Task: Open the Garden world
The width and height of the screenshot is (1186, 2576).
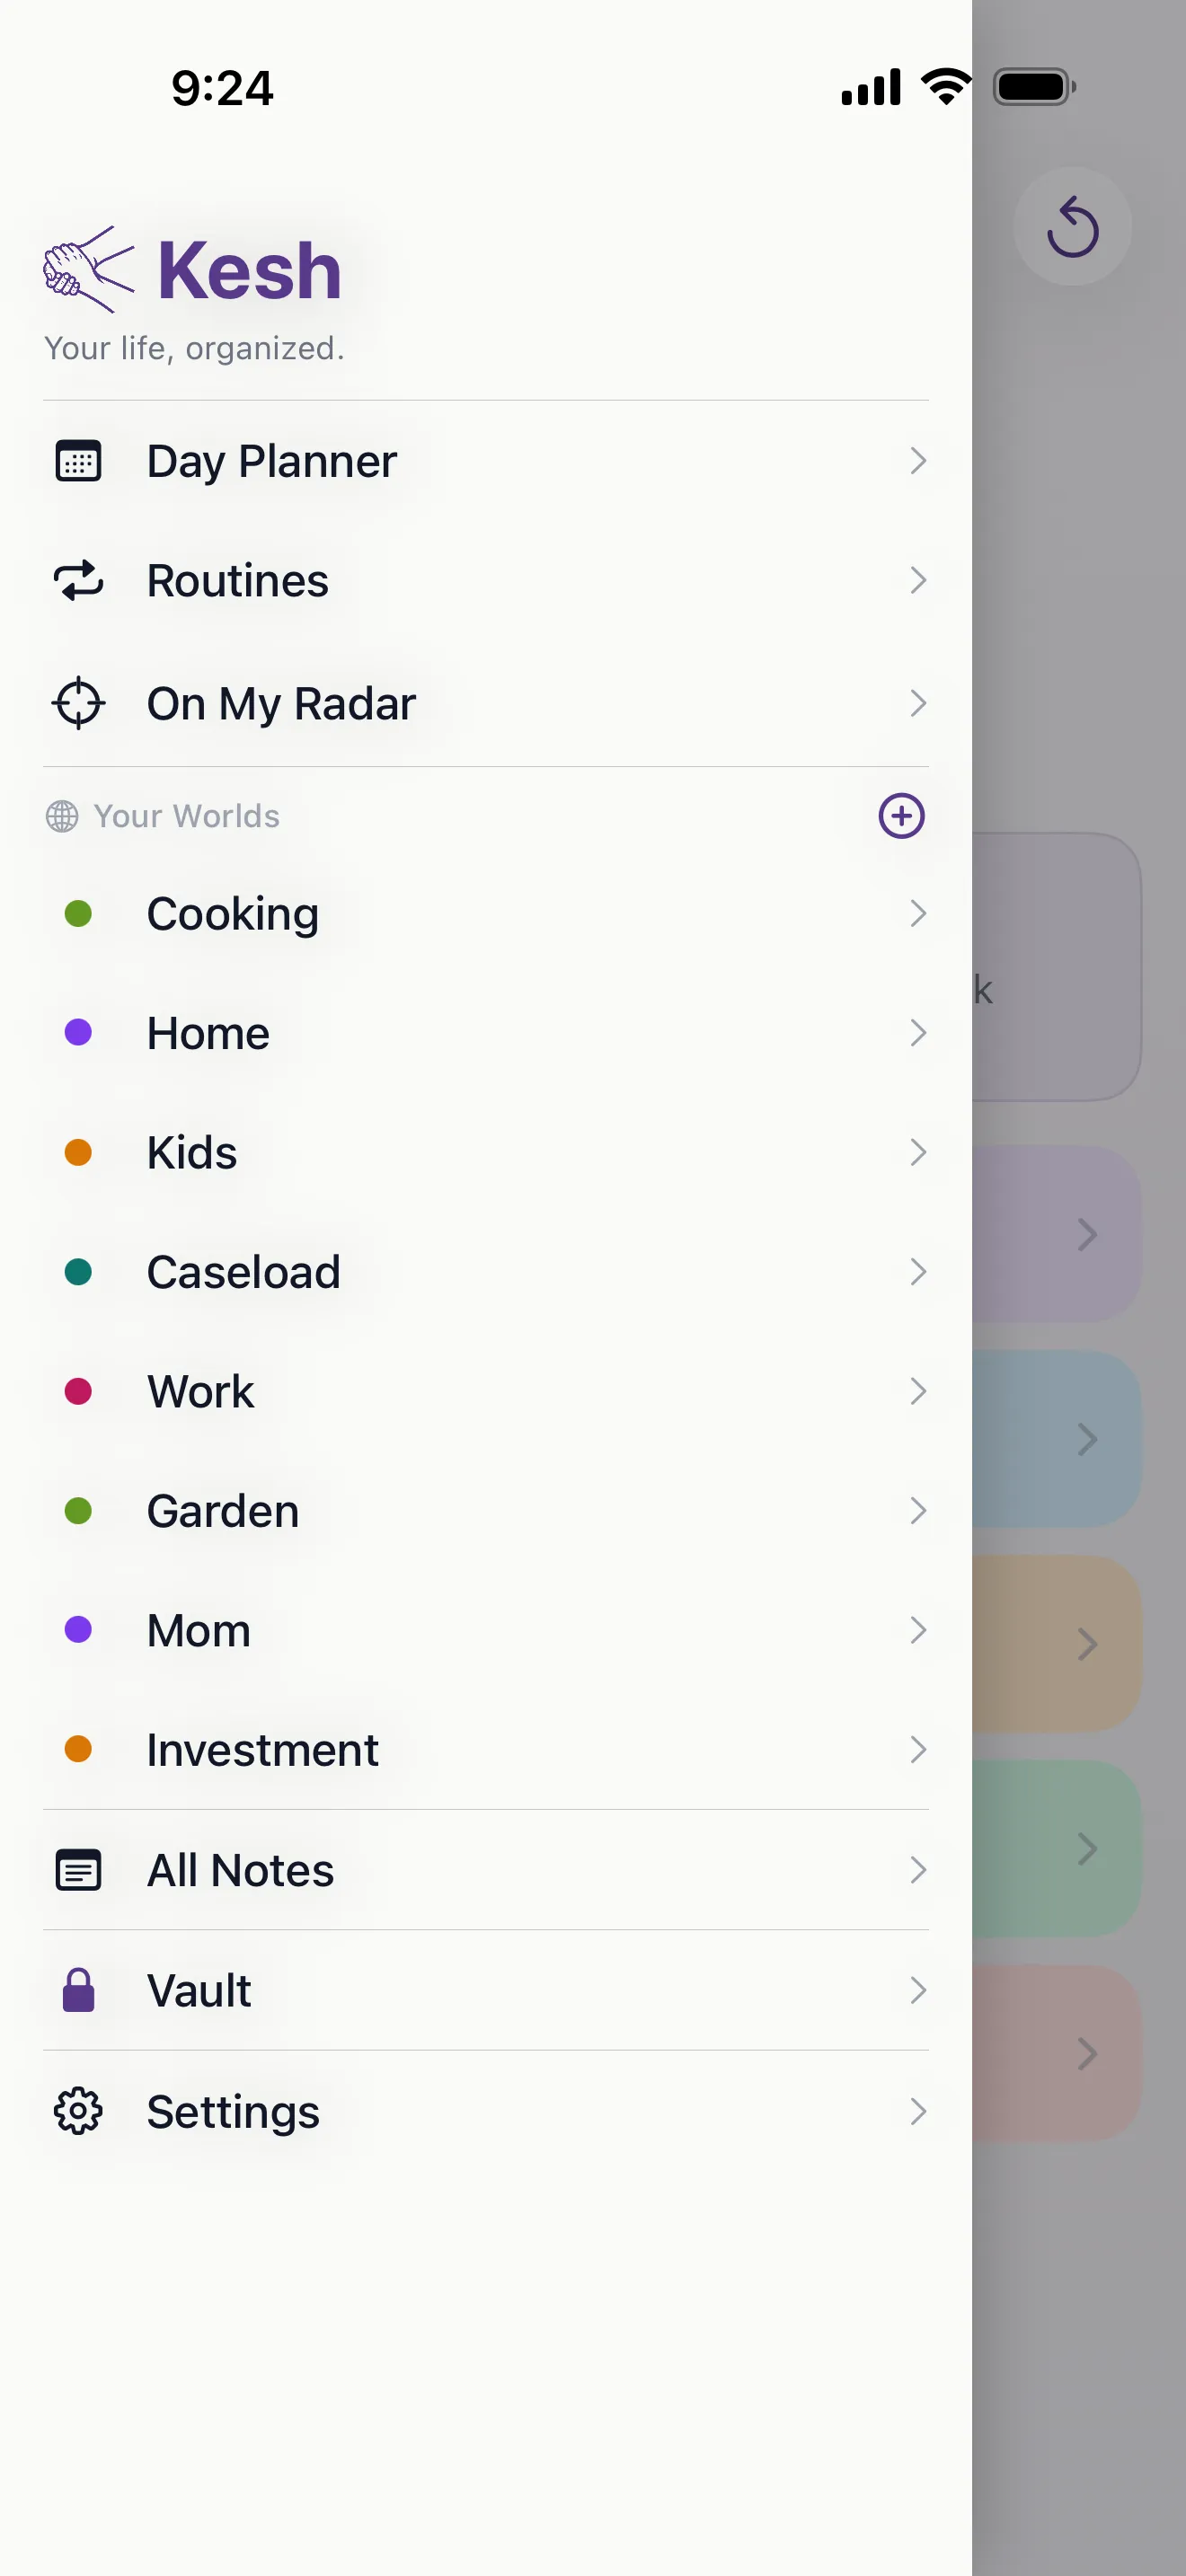Action: 486,1511
